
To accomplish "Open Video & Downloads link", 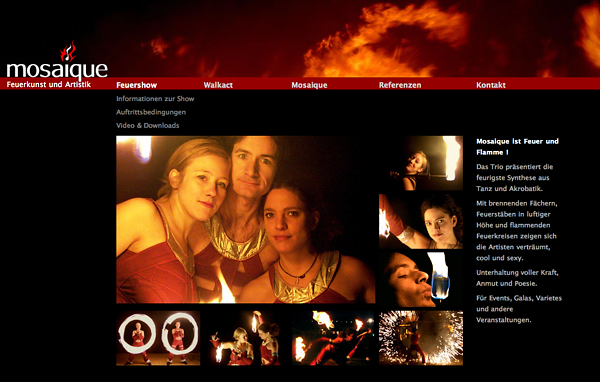I will (x=147, y=126).
